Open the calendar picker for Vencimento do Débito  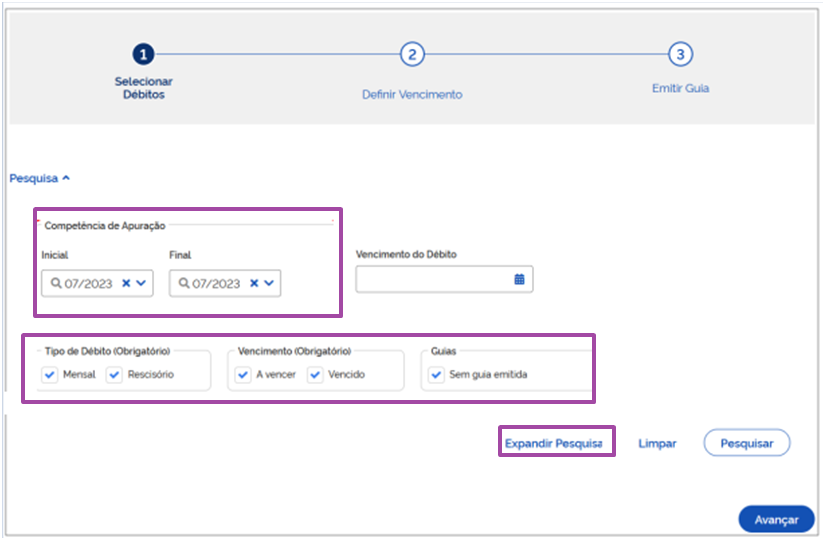[519, 279]
